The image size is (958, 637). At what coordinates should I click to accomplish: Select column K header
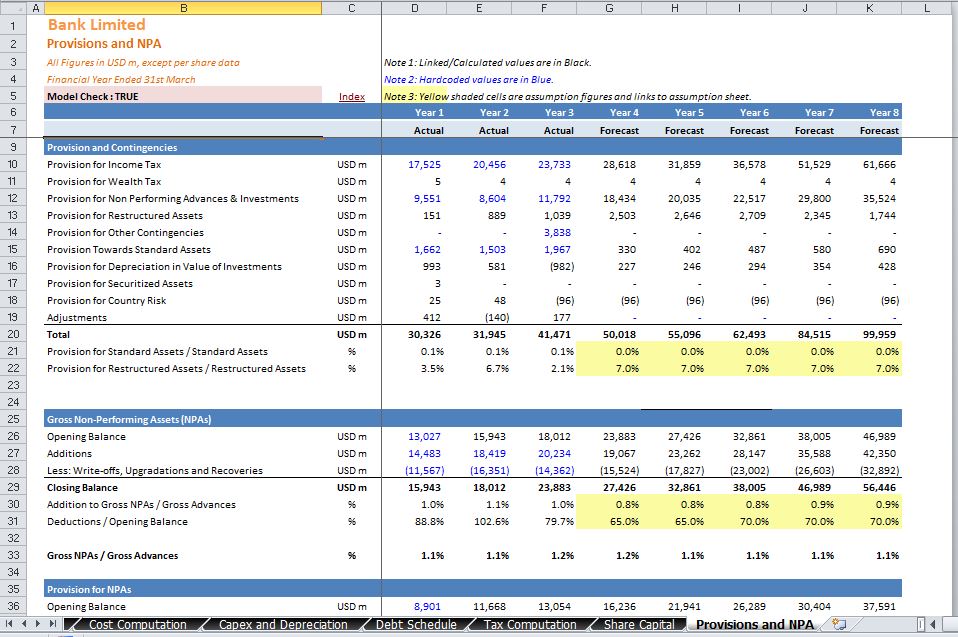tap(869, 8)
